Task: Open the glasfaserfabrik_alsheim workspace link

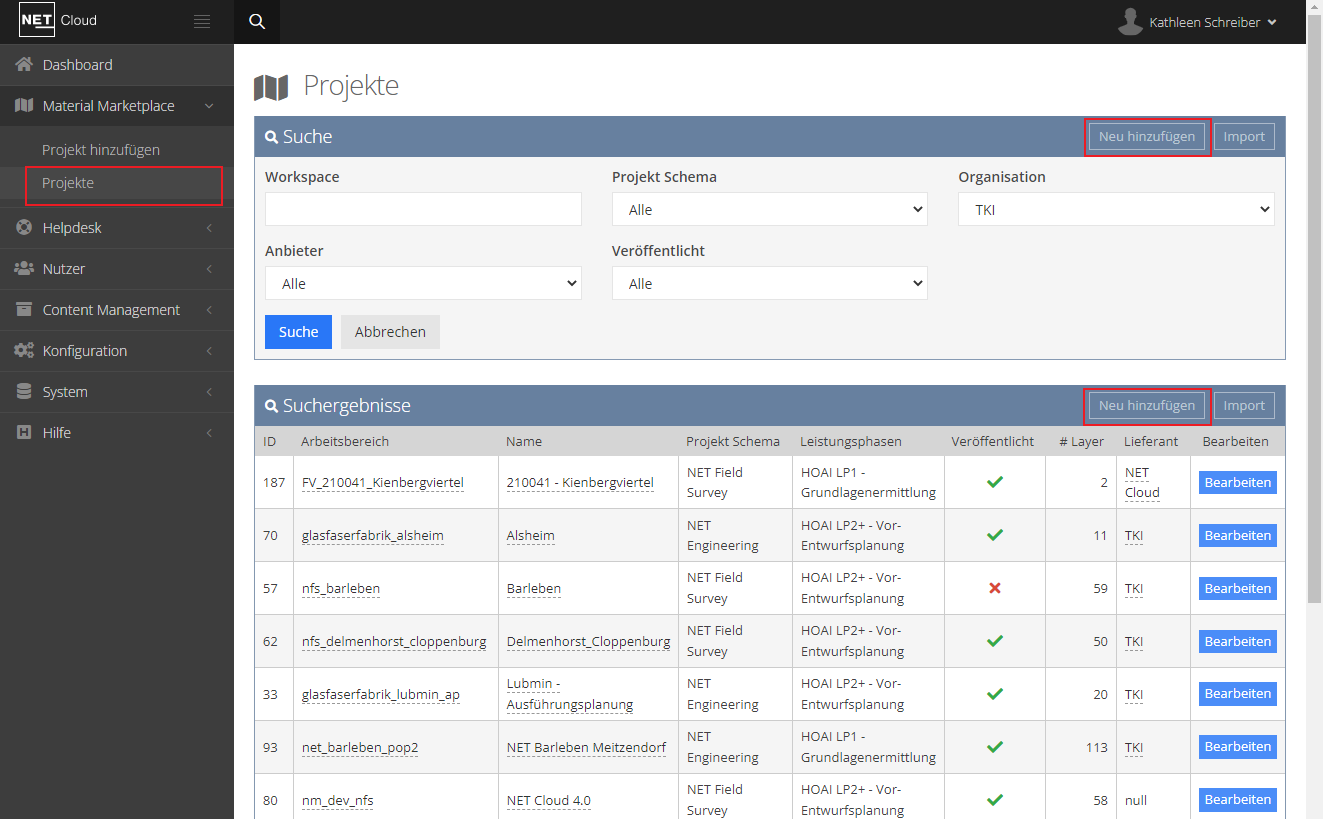Action: (x=373, y=535)
